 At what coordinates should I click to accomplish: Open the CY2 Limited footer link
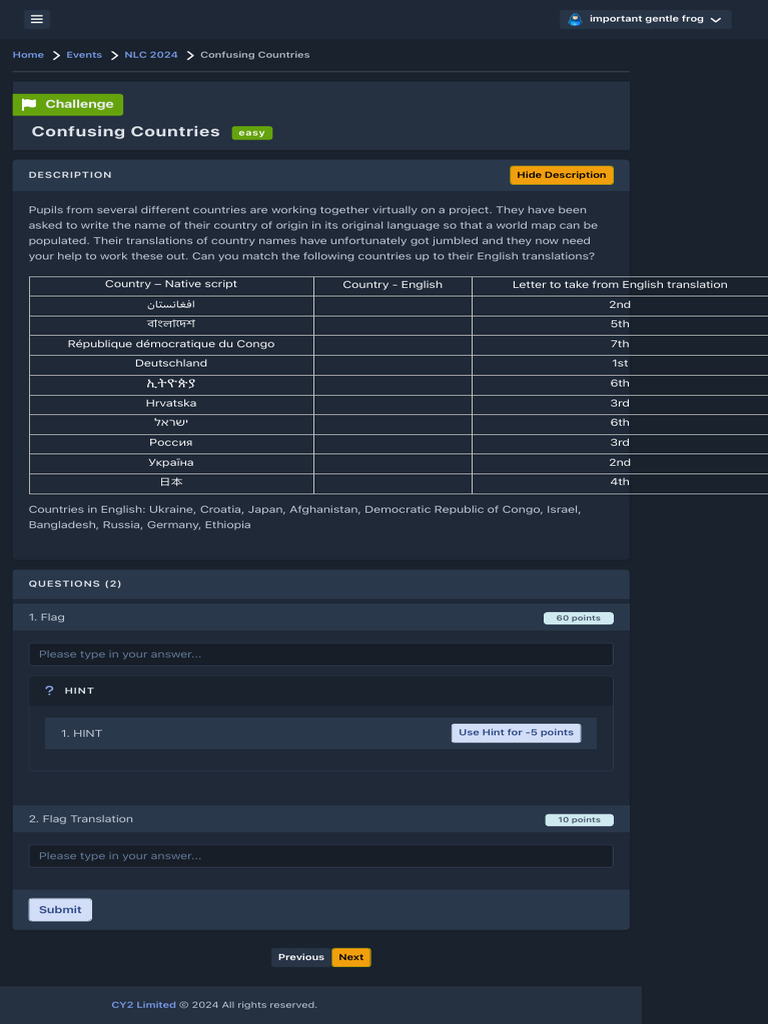144,1005
